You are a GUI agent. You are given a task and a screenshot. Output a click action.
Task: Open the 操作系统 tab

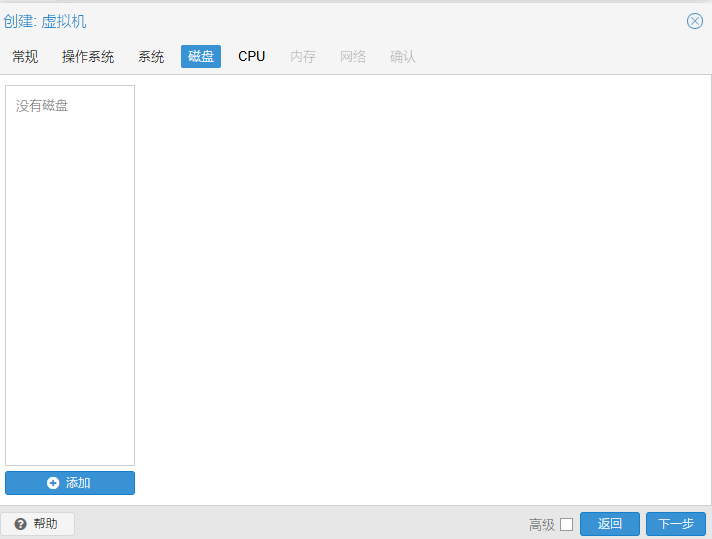tap(88, 56)
